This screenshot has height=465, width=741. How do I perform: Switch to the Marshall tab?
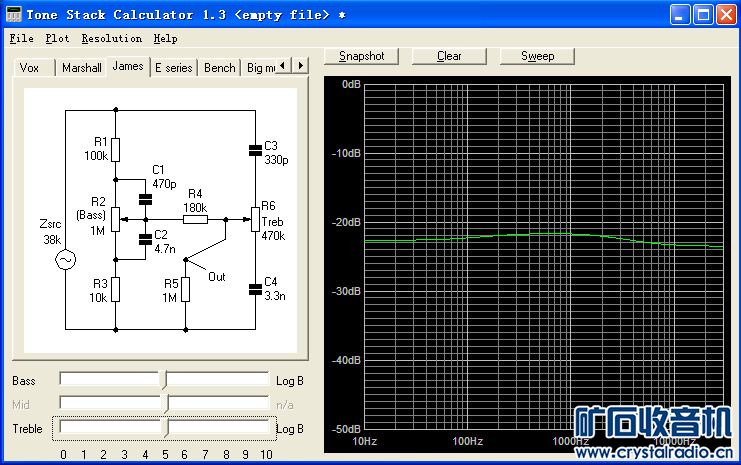pos(81,68)
